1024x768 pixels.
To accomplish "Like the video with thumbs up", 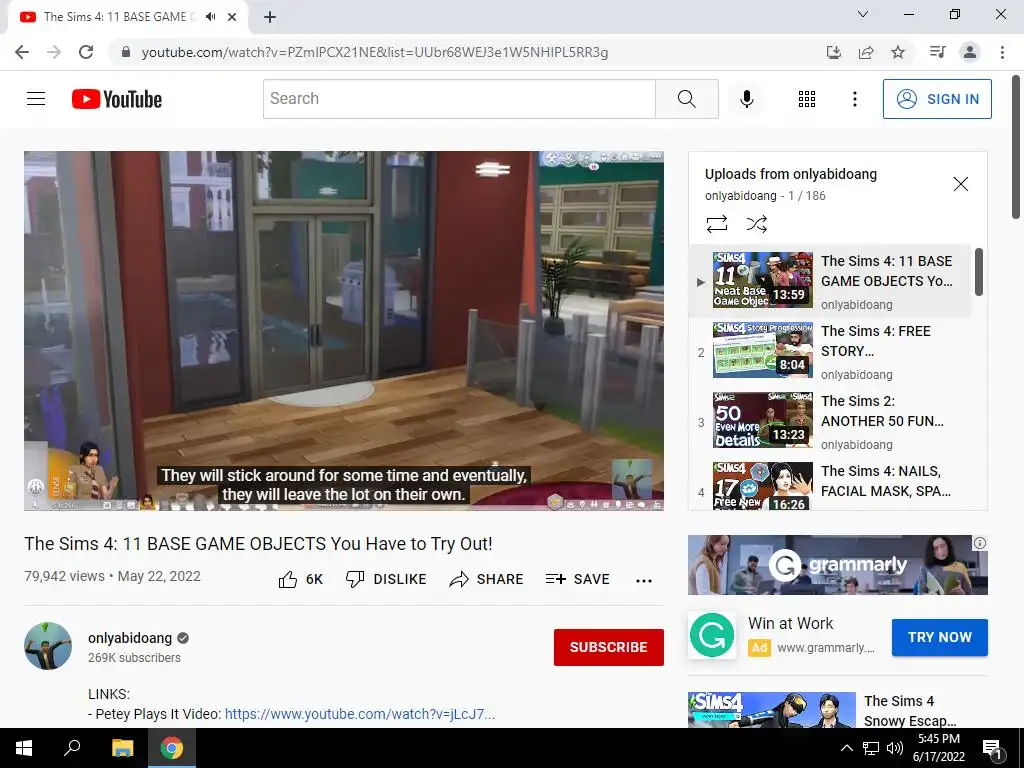I will [300, 579].
